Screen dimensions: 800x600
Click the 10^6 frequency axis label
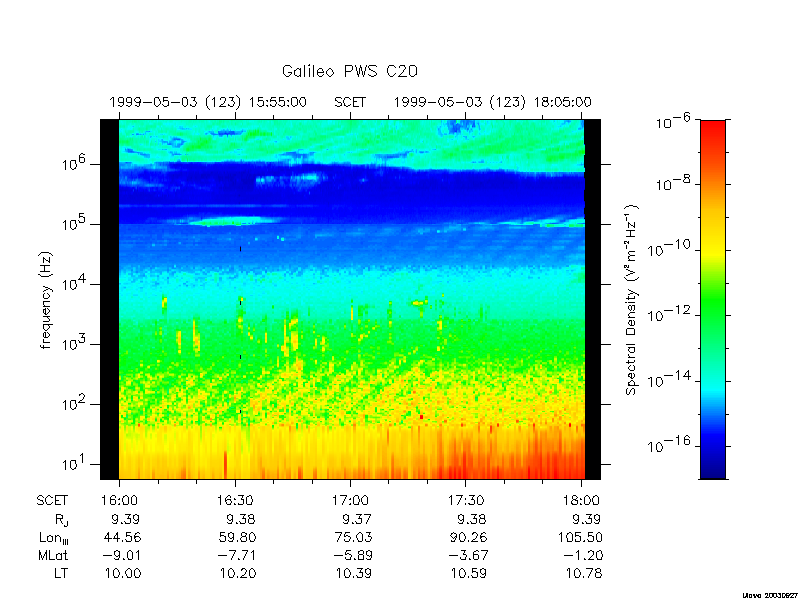point(76,163)
